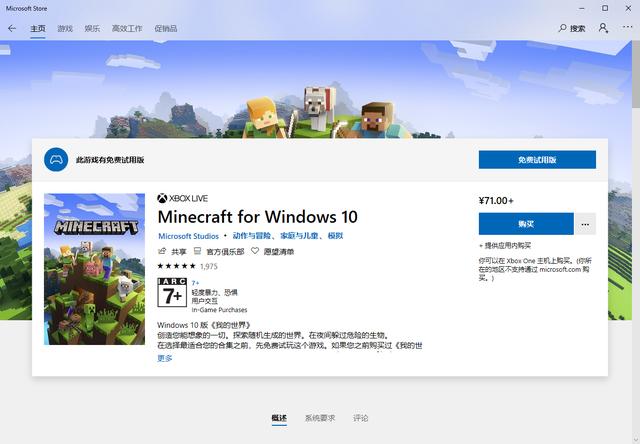Open the Microsoft Studios publisher link
The image size is (640, 444).
[188, 236]
